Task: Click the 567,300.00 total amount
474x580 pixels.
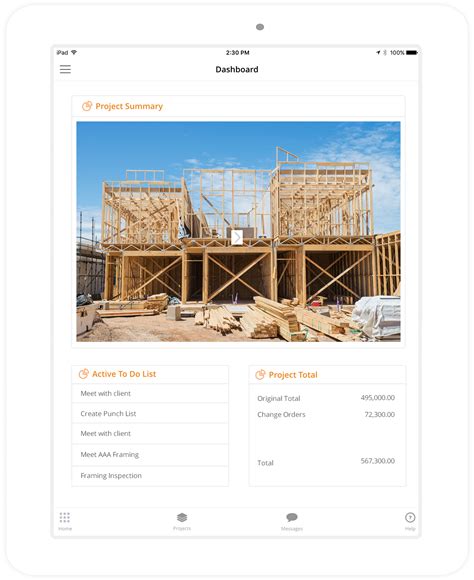Action: [x=377, y=461]
